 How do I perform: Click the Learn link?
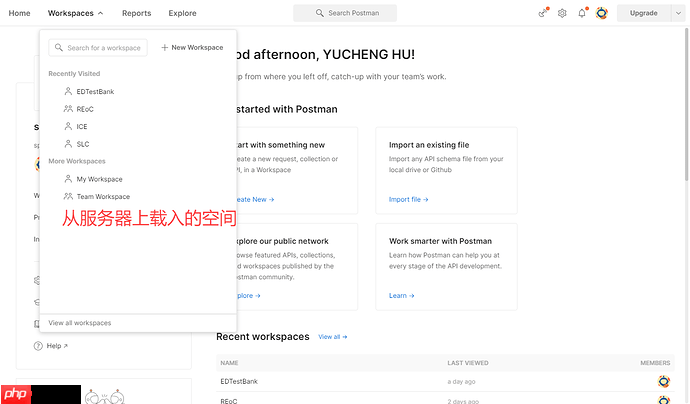[x=401, y=296]
